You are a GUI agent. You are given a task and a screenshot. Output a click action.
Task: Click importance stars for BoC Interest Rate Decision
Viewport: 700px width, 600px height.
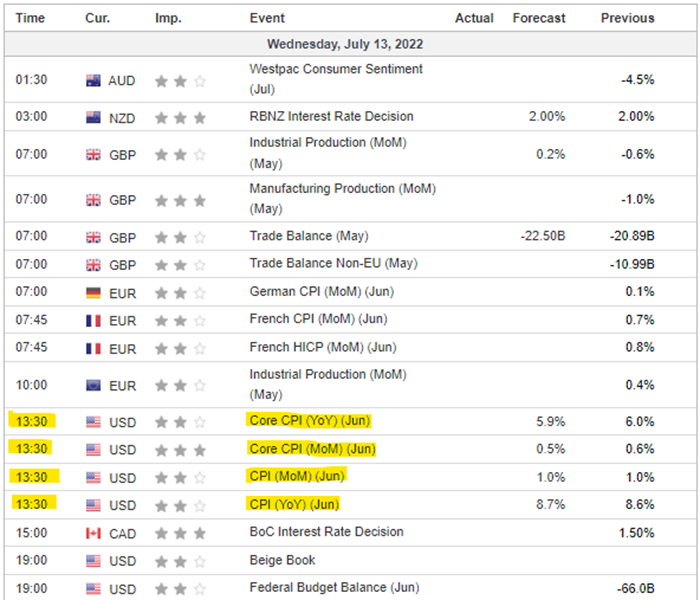point(180,532)
